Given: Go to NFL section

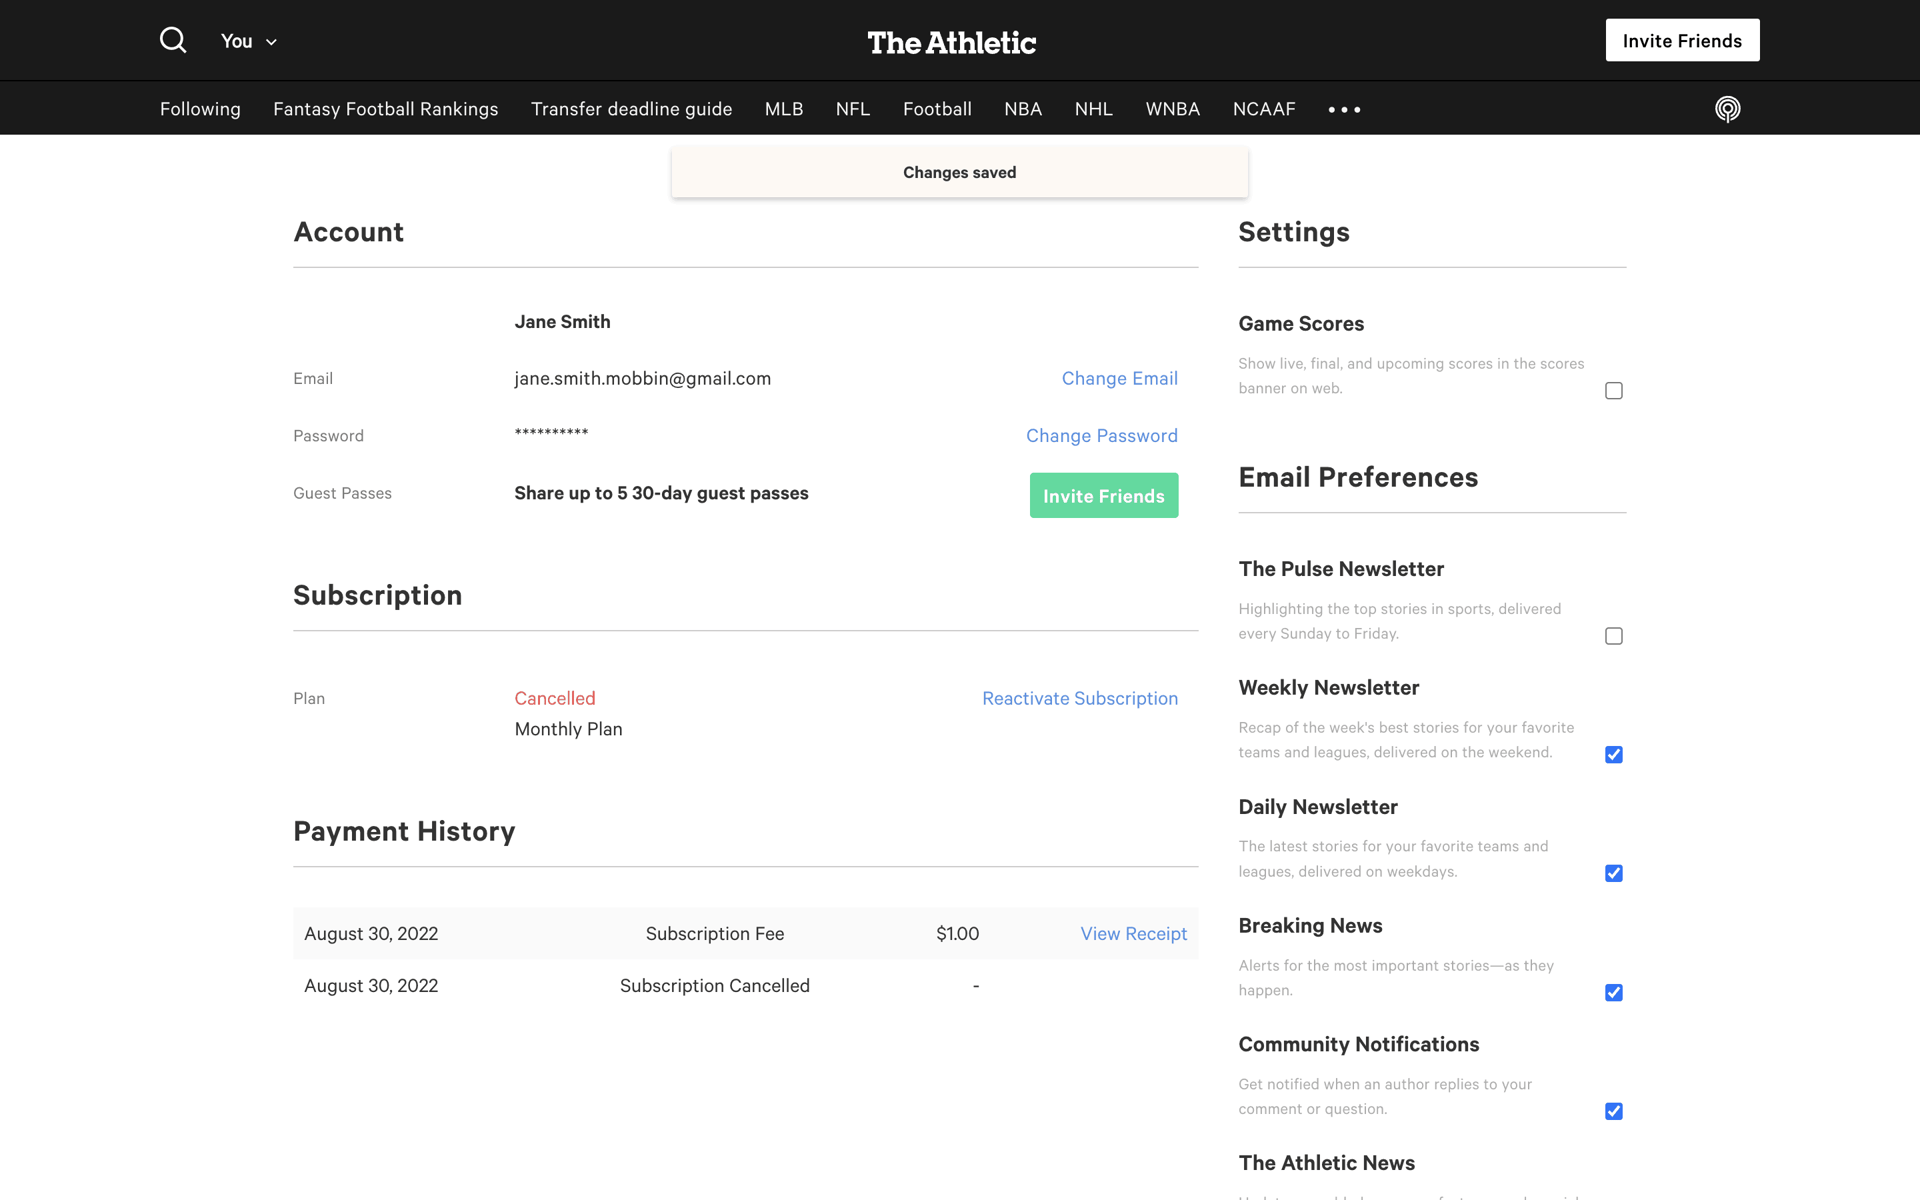Looking at the screenshot, I should point(853,109).
